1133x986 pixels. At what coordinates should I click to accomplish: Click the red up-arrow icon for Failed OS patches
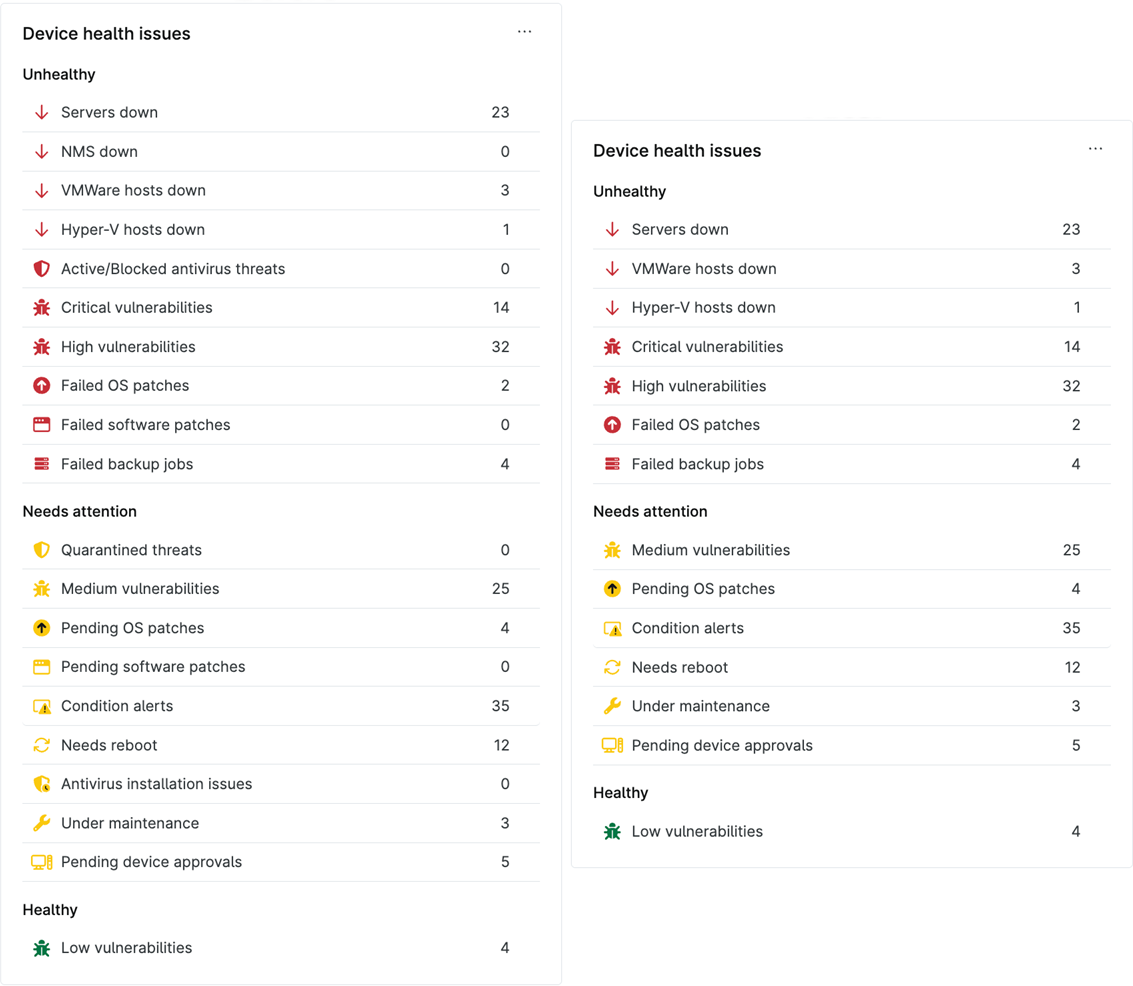click(41, 385)
